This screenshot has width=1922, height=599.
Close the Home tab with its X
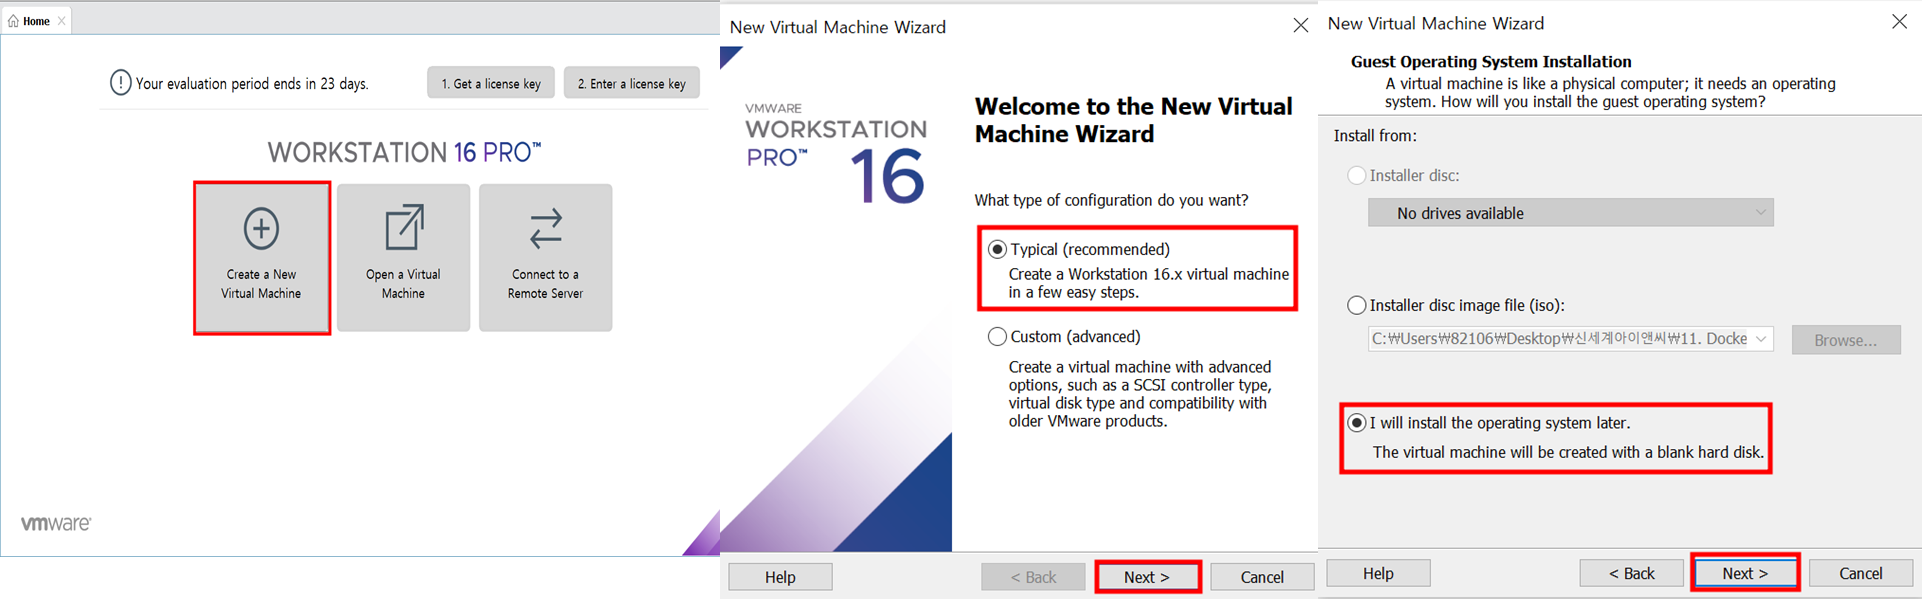coord(62,21)
